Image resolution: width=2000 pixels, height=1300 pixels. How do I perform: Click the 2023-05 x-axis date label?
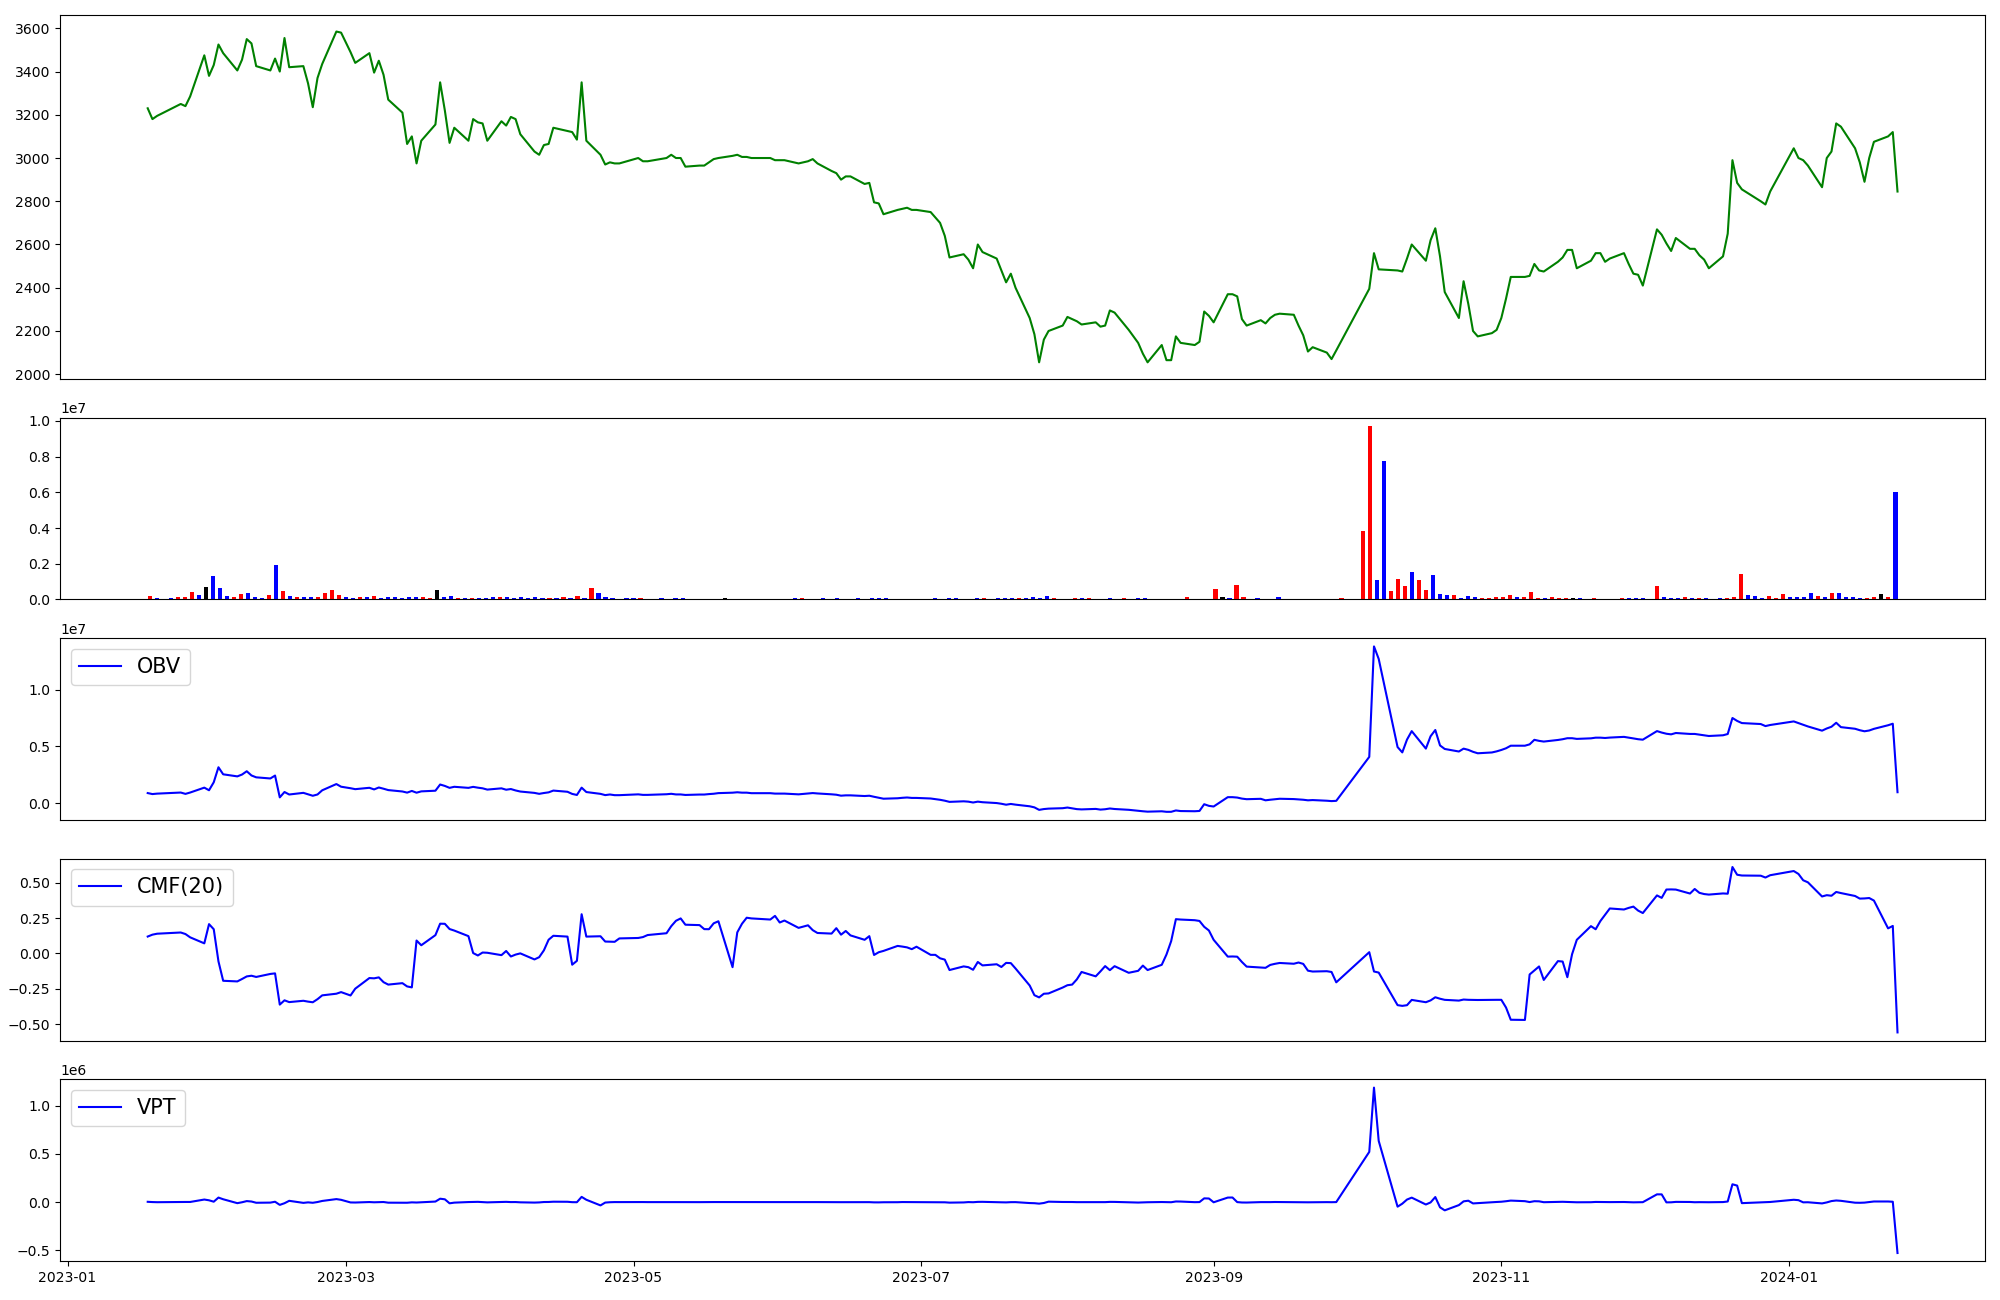(634, 1277)
